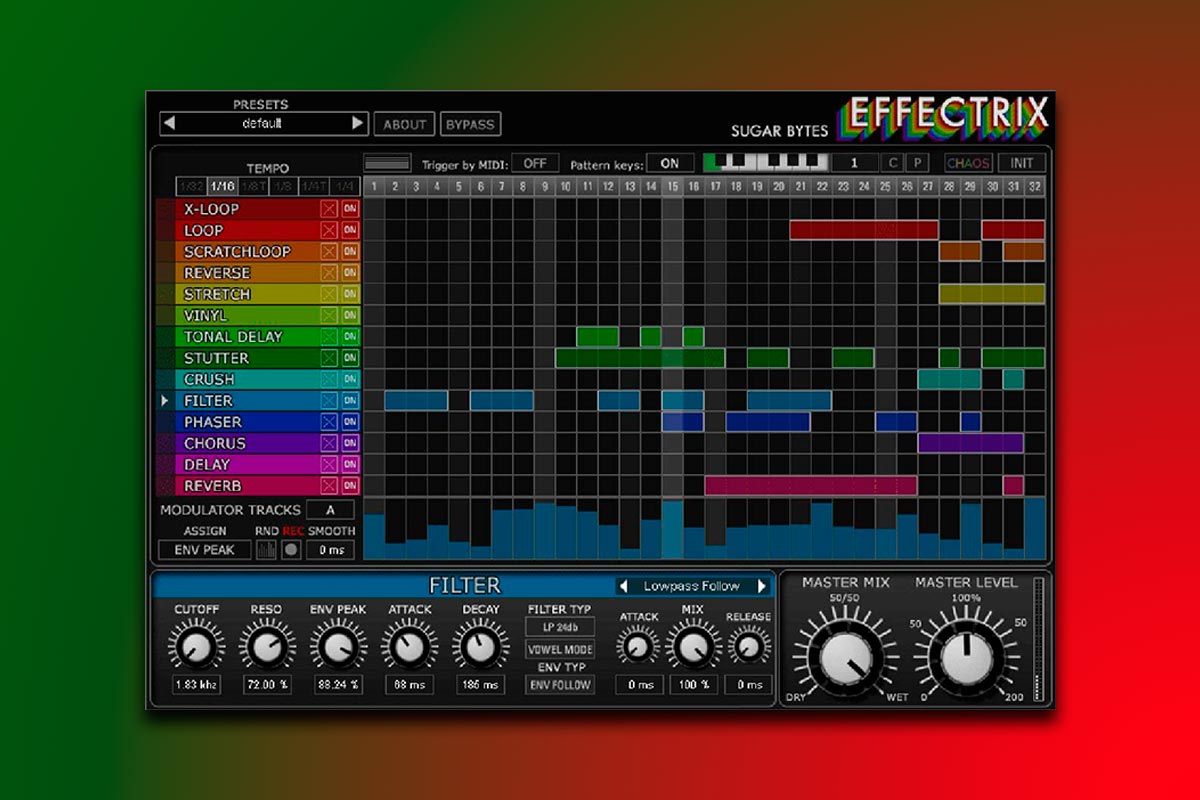The height and width of the screenshot is (800, 1200).
Task: Click the cutoff value field 1.83 khz
Action: [x=196, y=685]
